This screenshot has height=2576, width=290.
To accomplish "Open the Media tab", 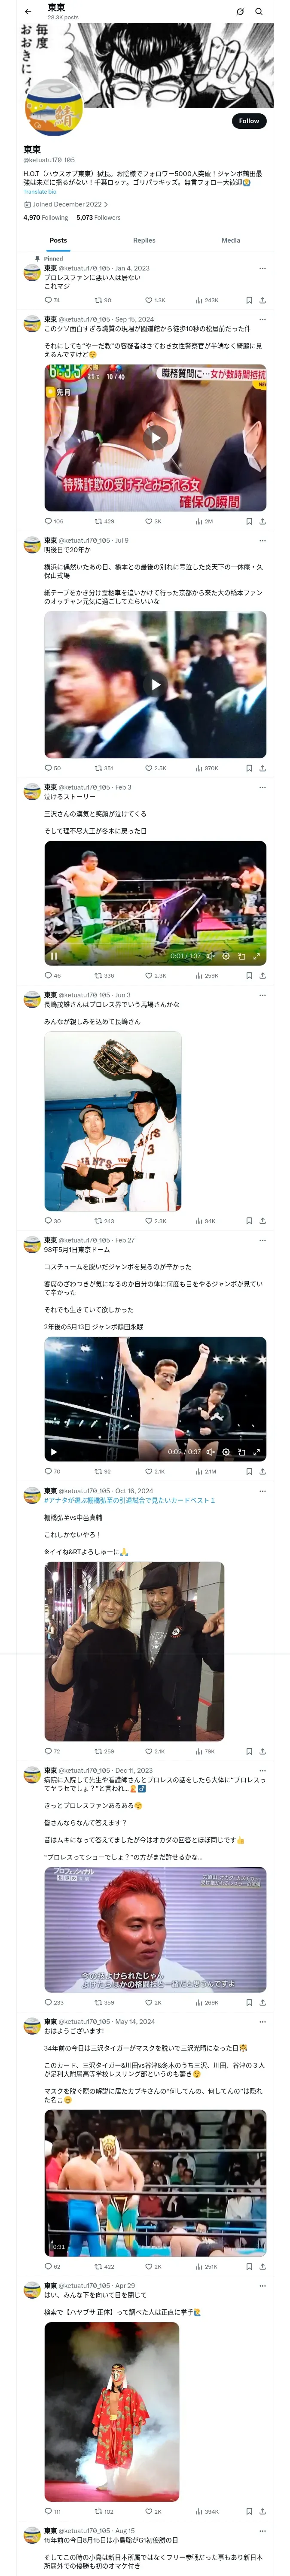I will point(231,240).
